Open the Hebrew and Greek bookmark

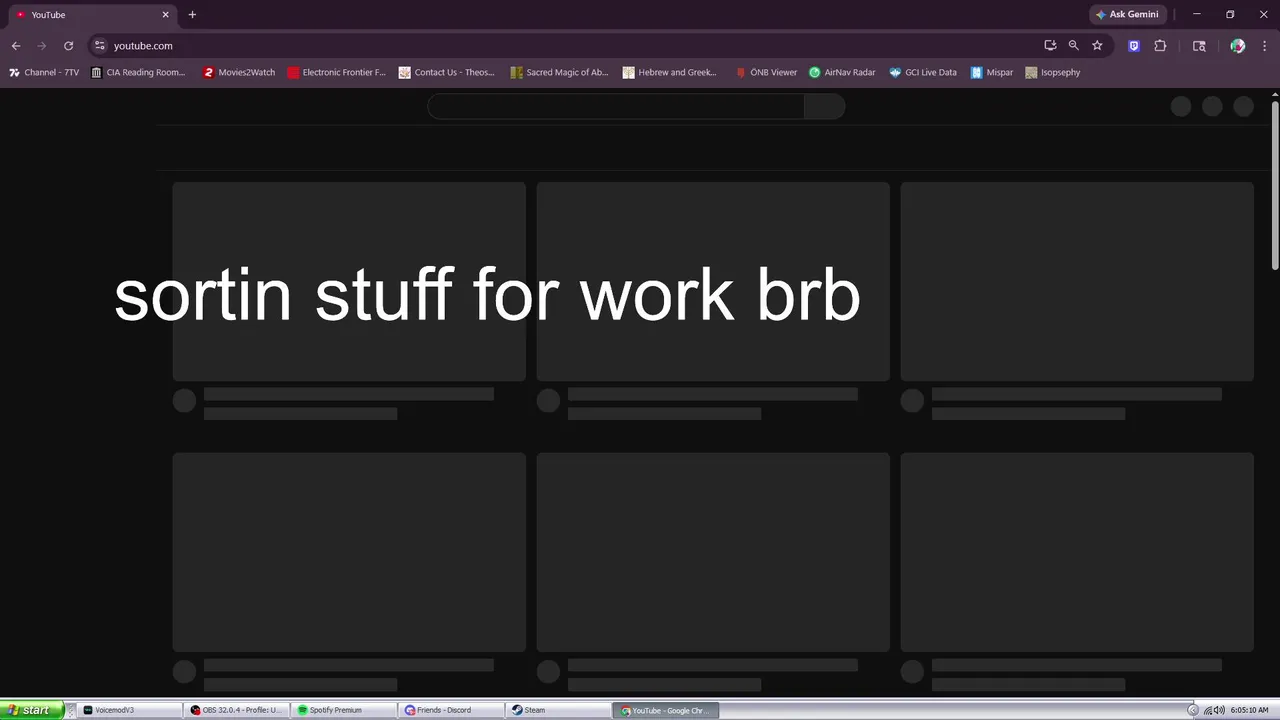(x=670, y=73)
